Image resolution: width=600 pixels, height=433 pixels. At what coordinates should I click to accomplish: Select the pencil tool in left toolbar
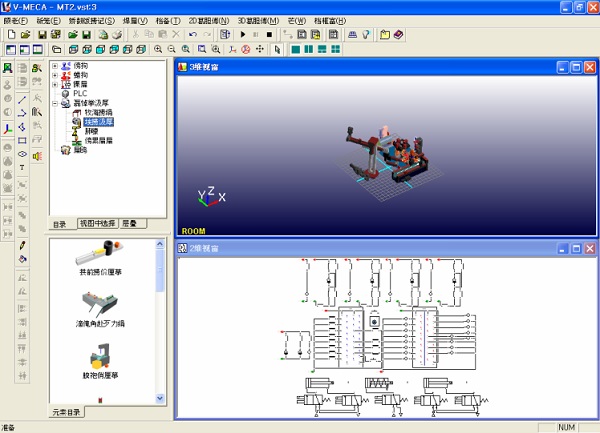coord(22,245)
